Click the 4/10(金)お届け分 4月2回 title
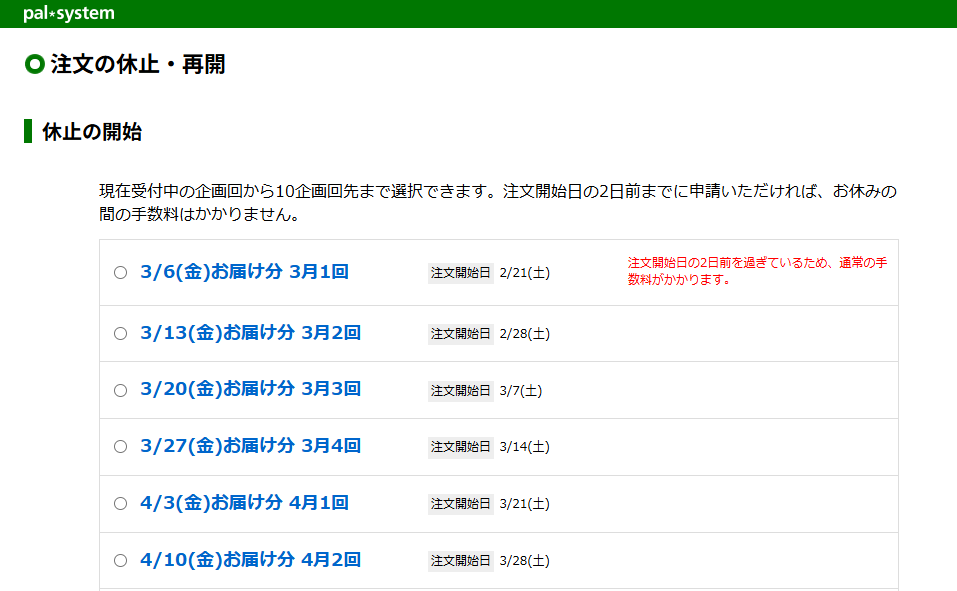The height and width of the screenshot is (591, 957). 250,560
